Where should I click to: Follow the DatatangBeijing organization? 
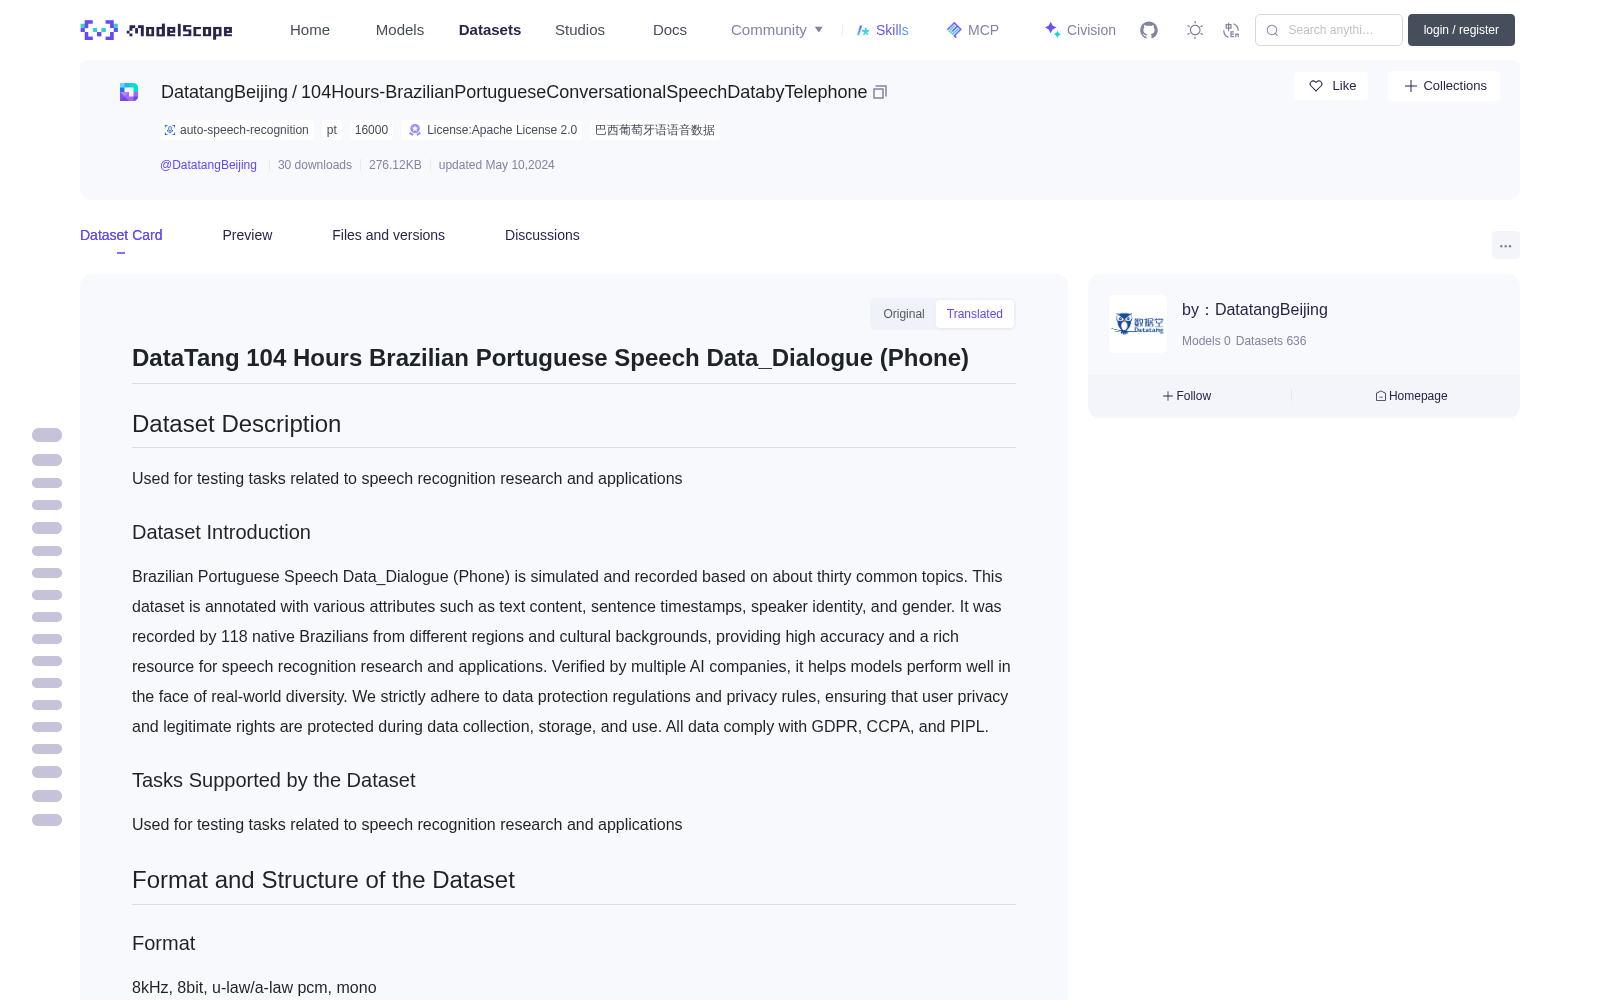pos(1187,396)
